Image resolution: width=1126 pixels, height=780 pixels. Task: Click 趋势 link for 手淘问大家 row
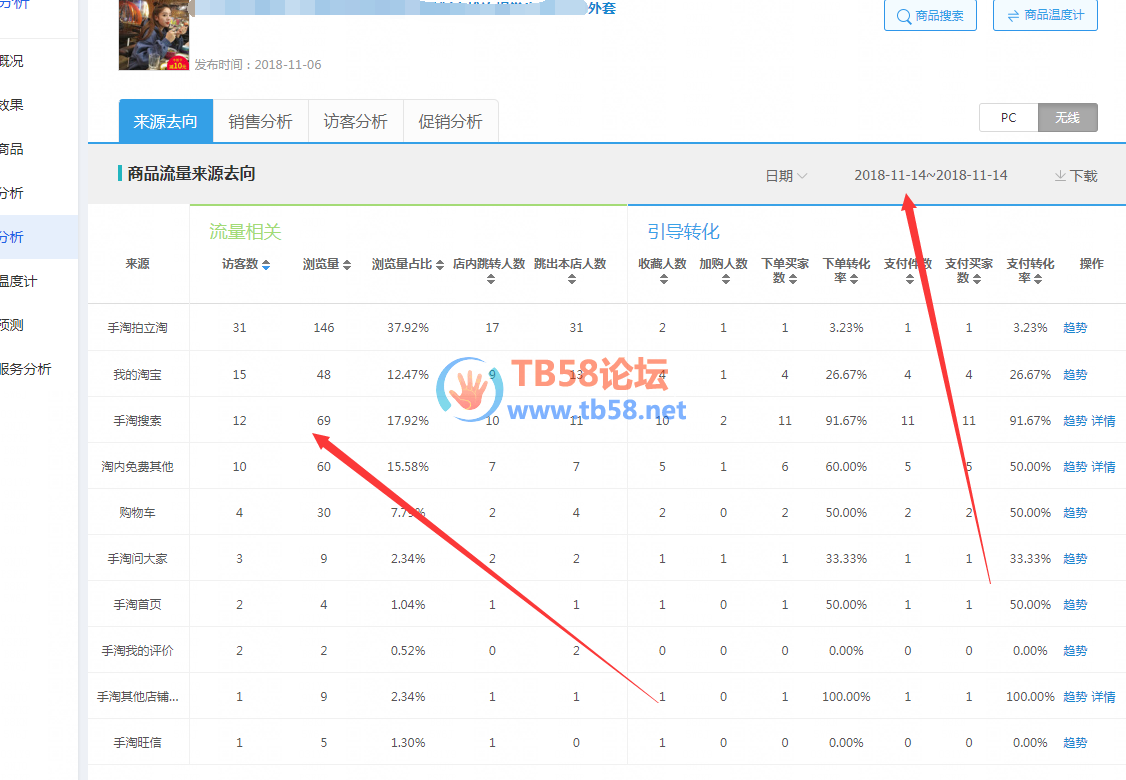pos(1075,559)
